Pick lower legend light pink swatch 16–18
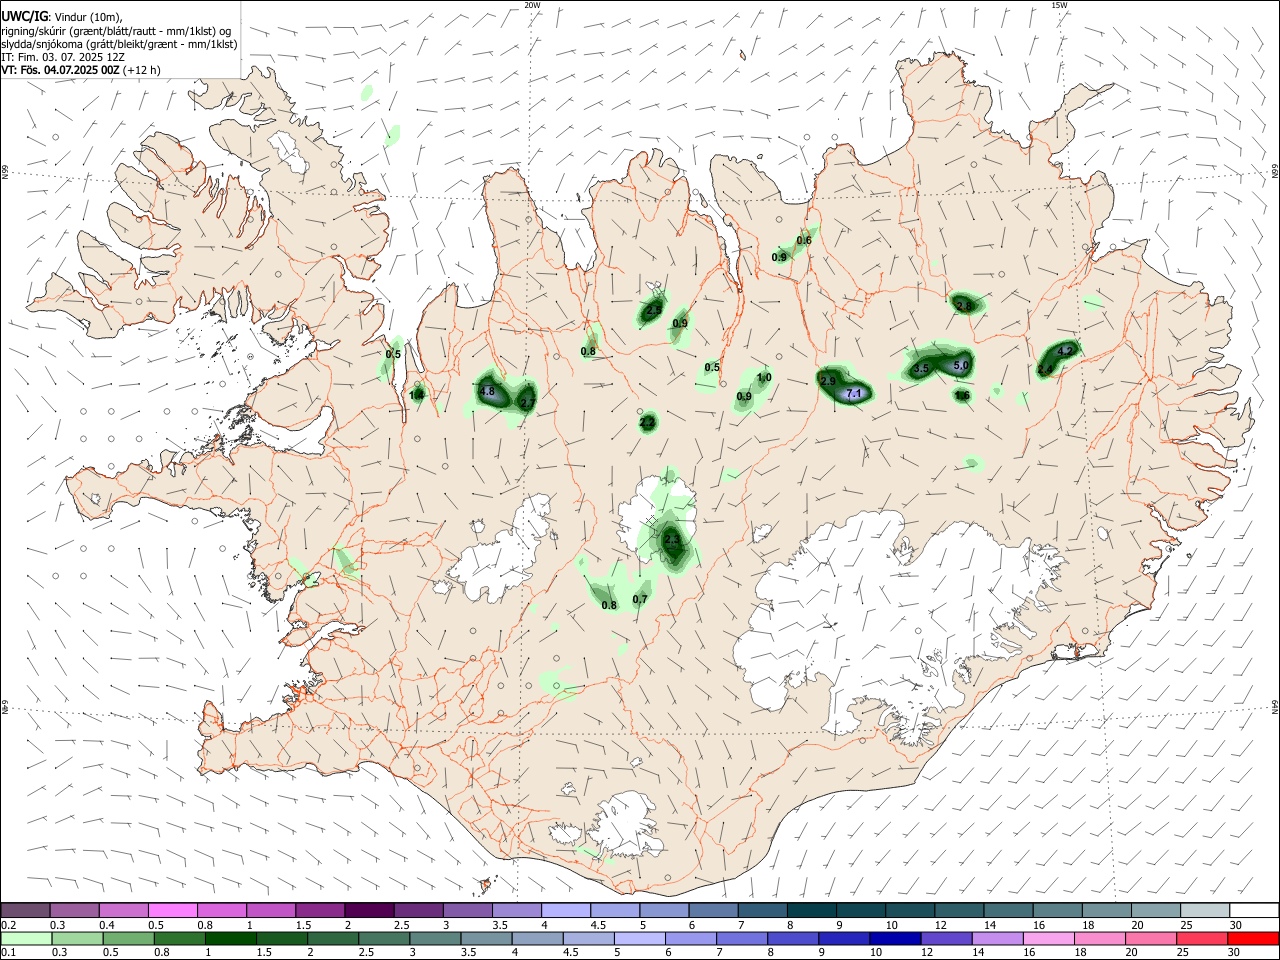This screenshot has width=1280, height=960. pyautogui.click(x=1048, y=938)
